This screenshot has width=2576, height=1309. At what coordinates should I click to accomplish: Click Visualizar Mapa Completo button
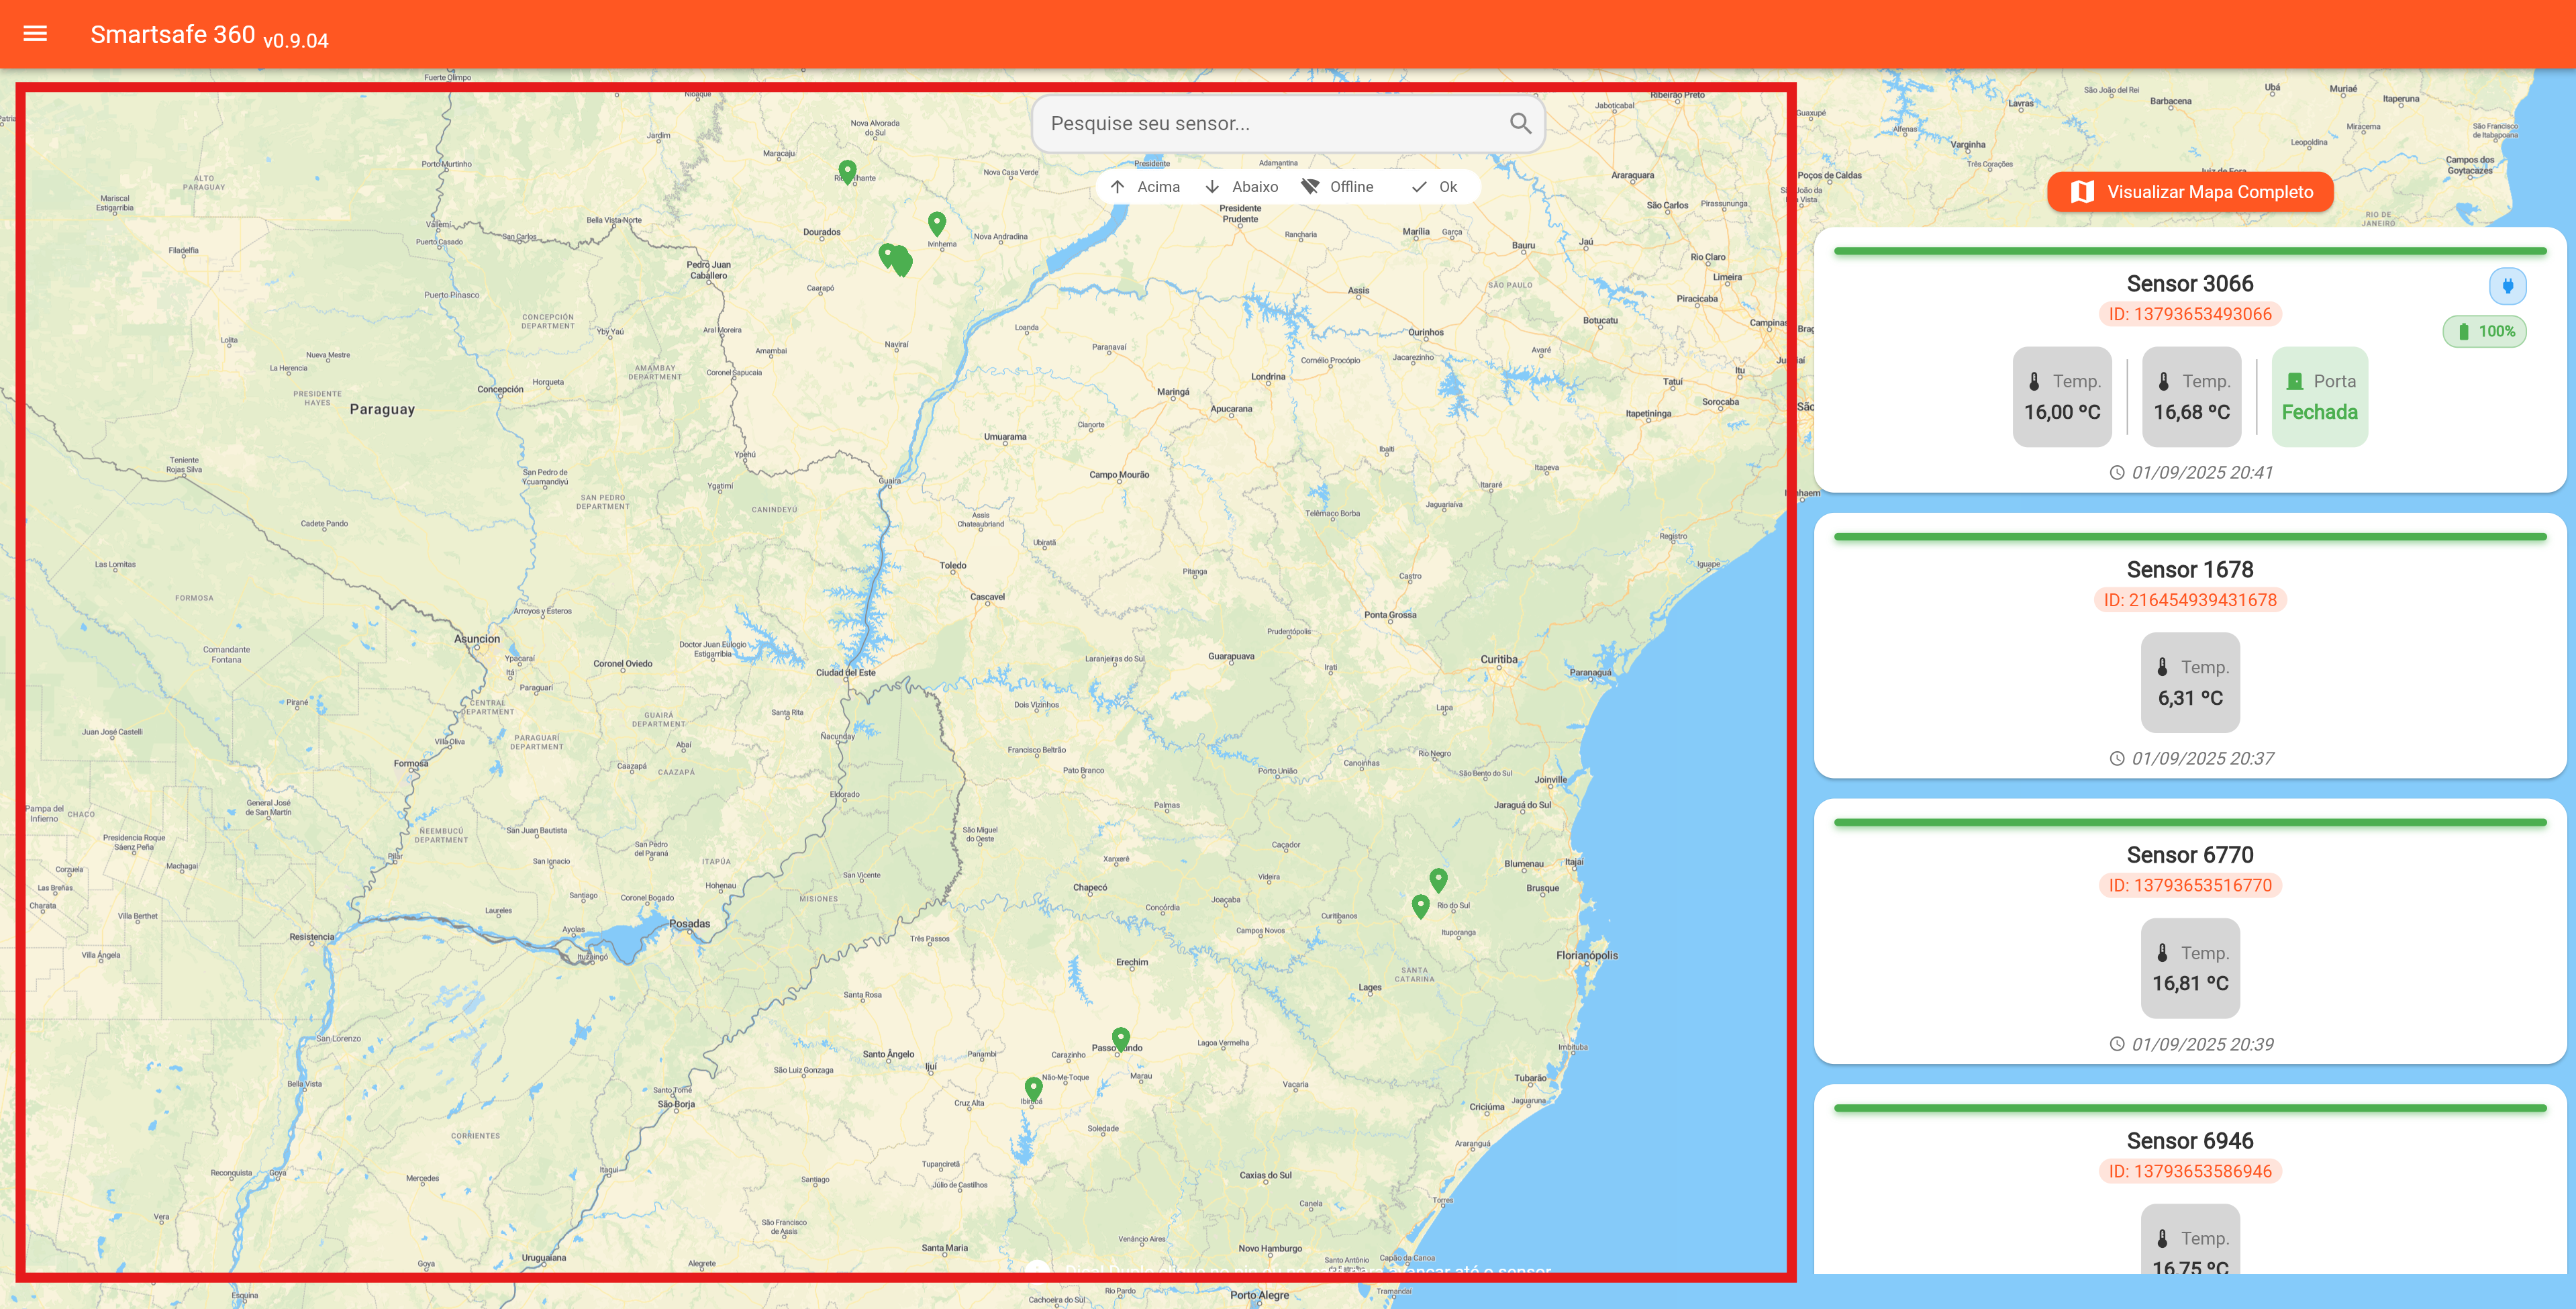coord(2190,192)
